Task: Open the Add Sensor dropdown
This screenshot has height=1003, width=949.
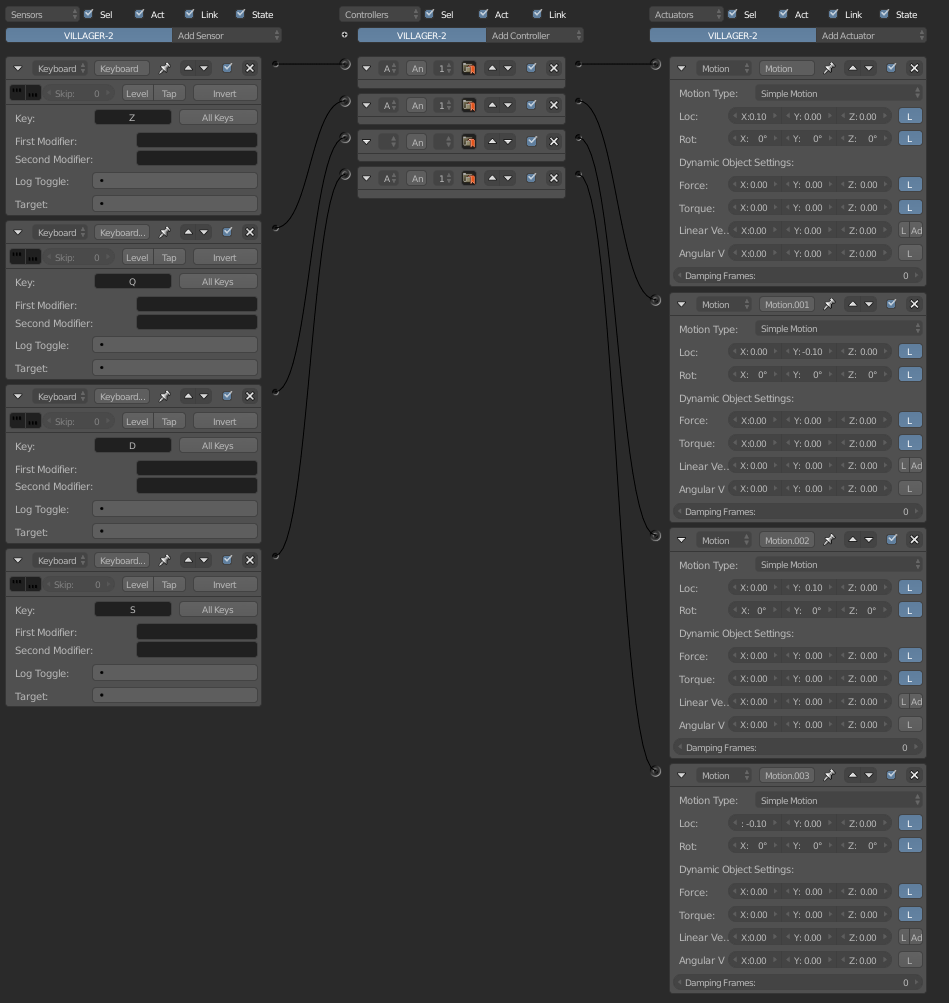Action: [x=226, y=35]
